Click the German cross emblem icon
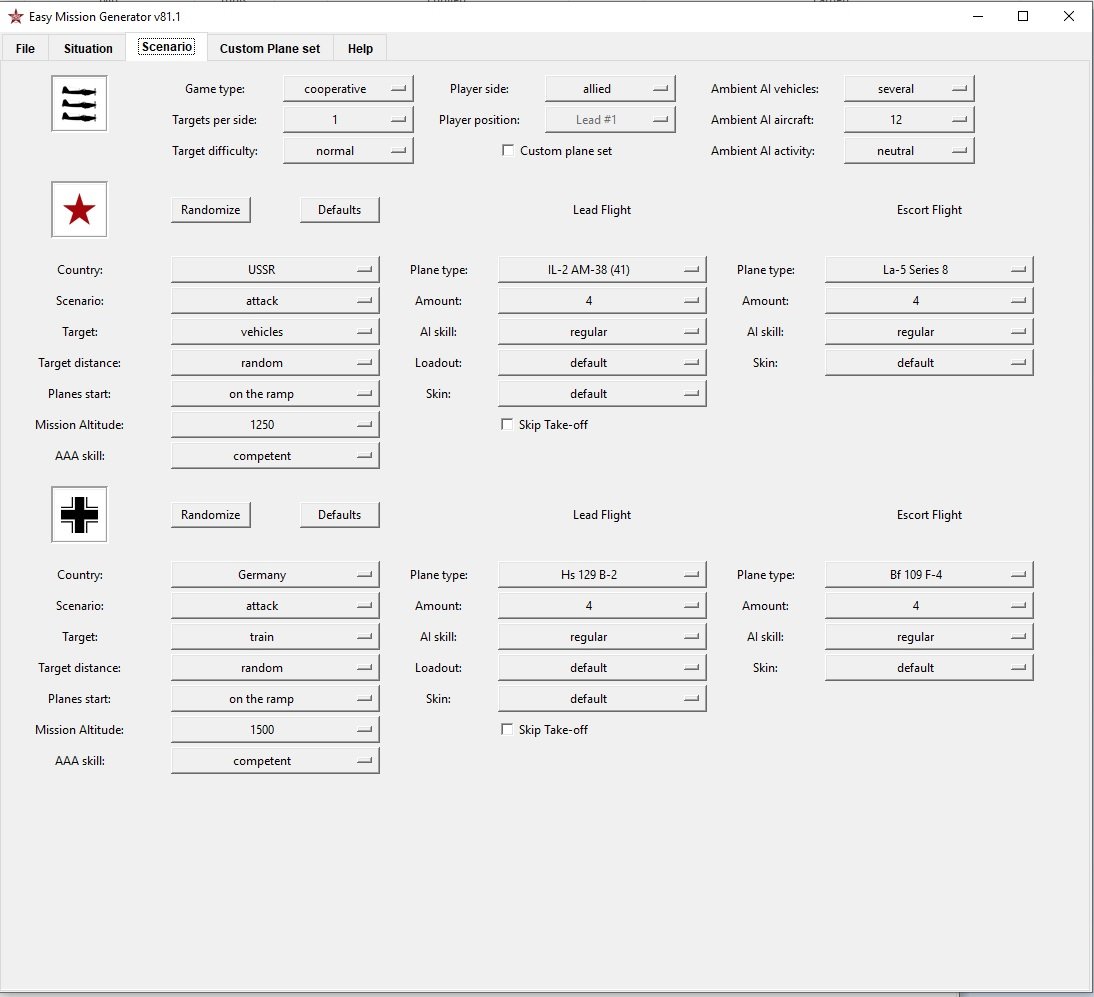Image resolution: width=1094 pixels, height=997 pixels. pos(79,515)
